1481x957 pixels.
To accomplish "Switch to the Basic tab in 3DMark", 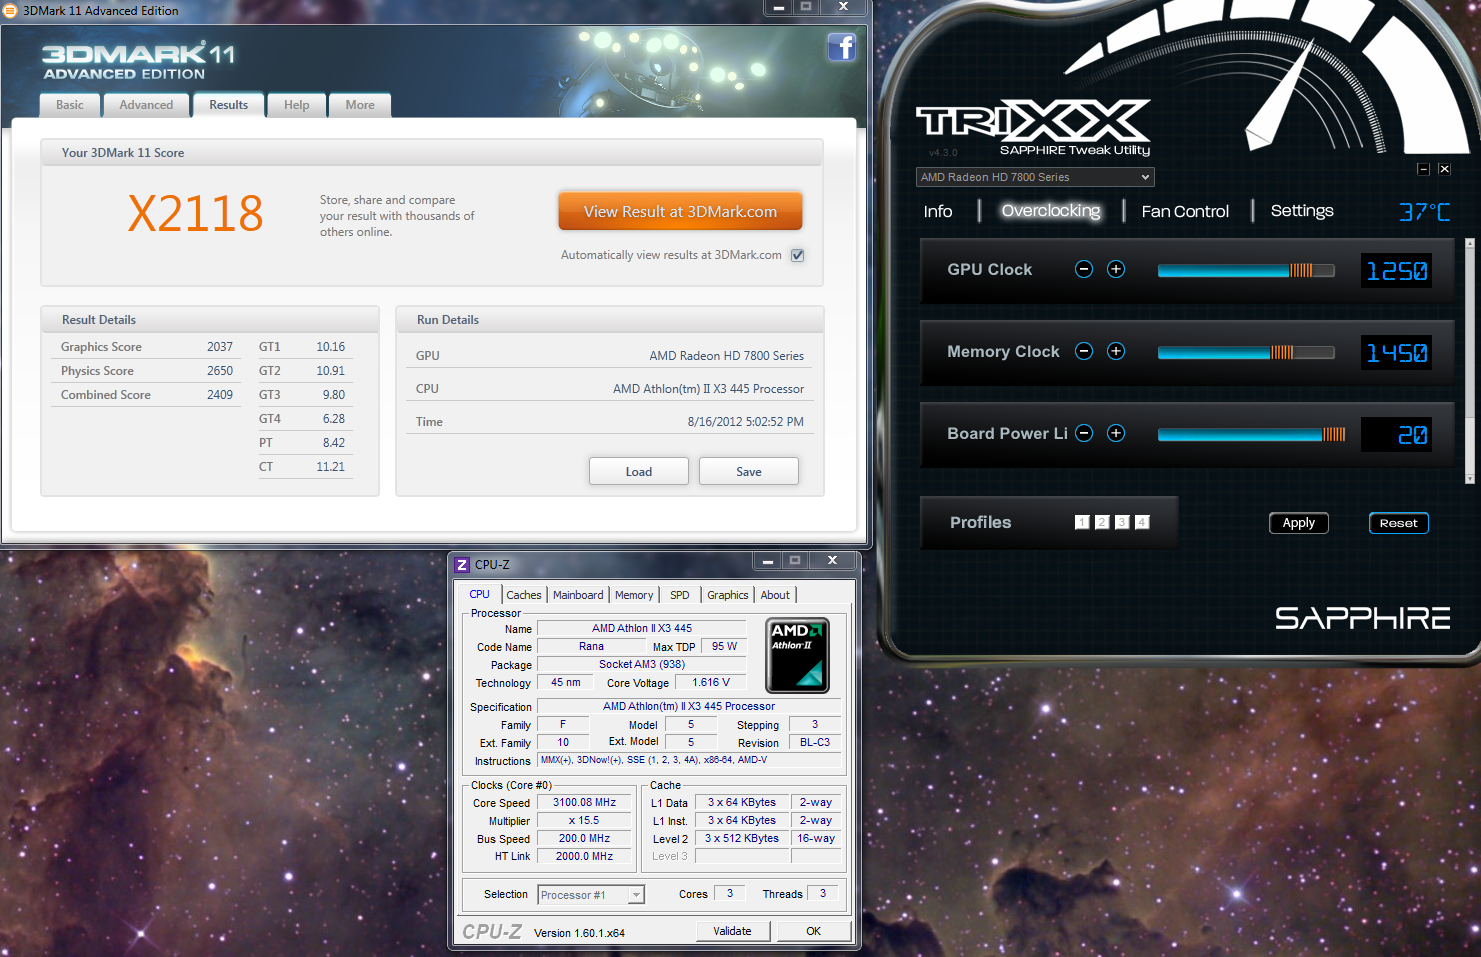I will click(70, 105).
